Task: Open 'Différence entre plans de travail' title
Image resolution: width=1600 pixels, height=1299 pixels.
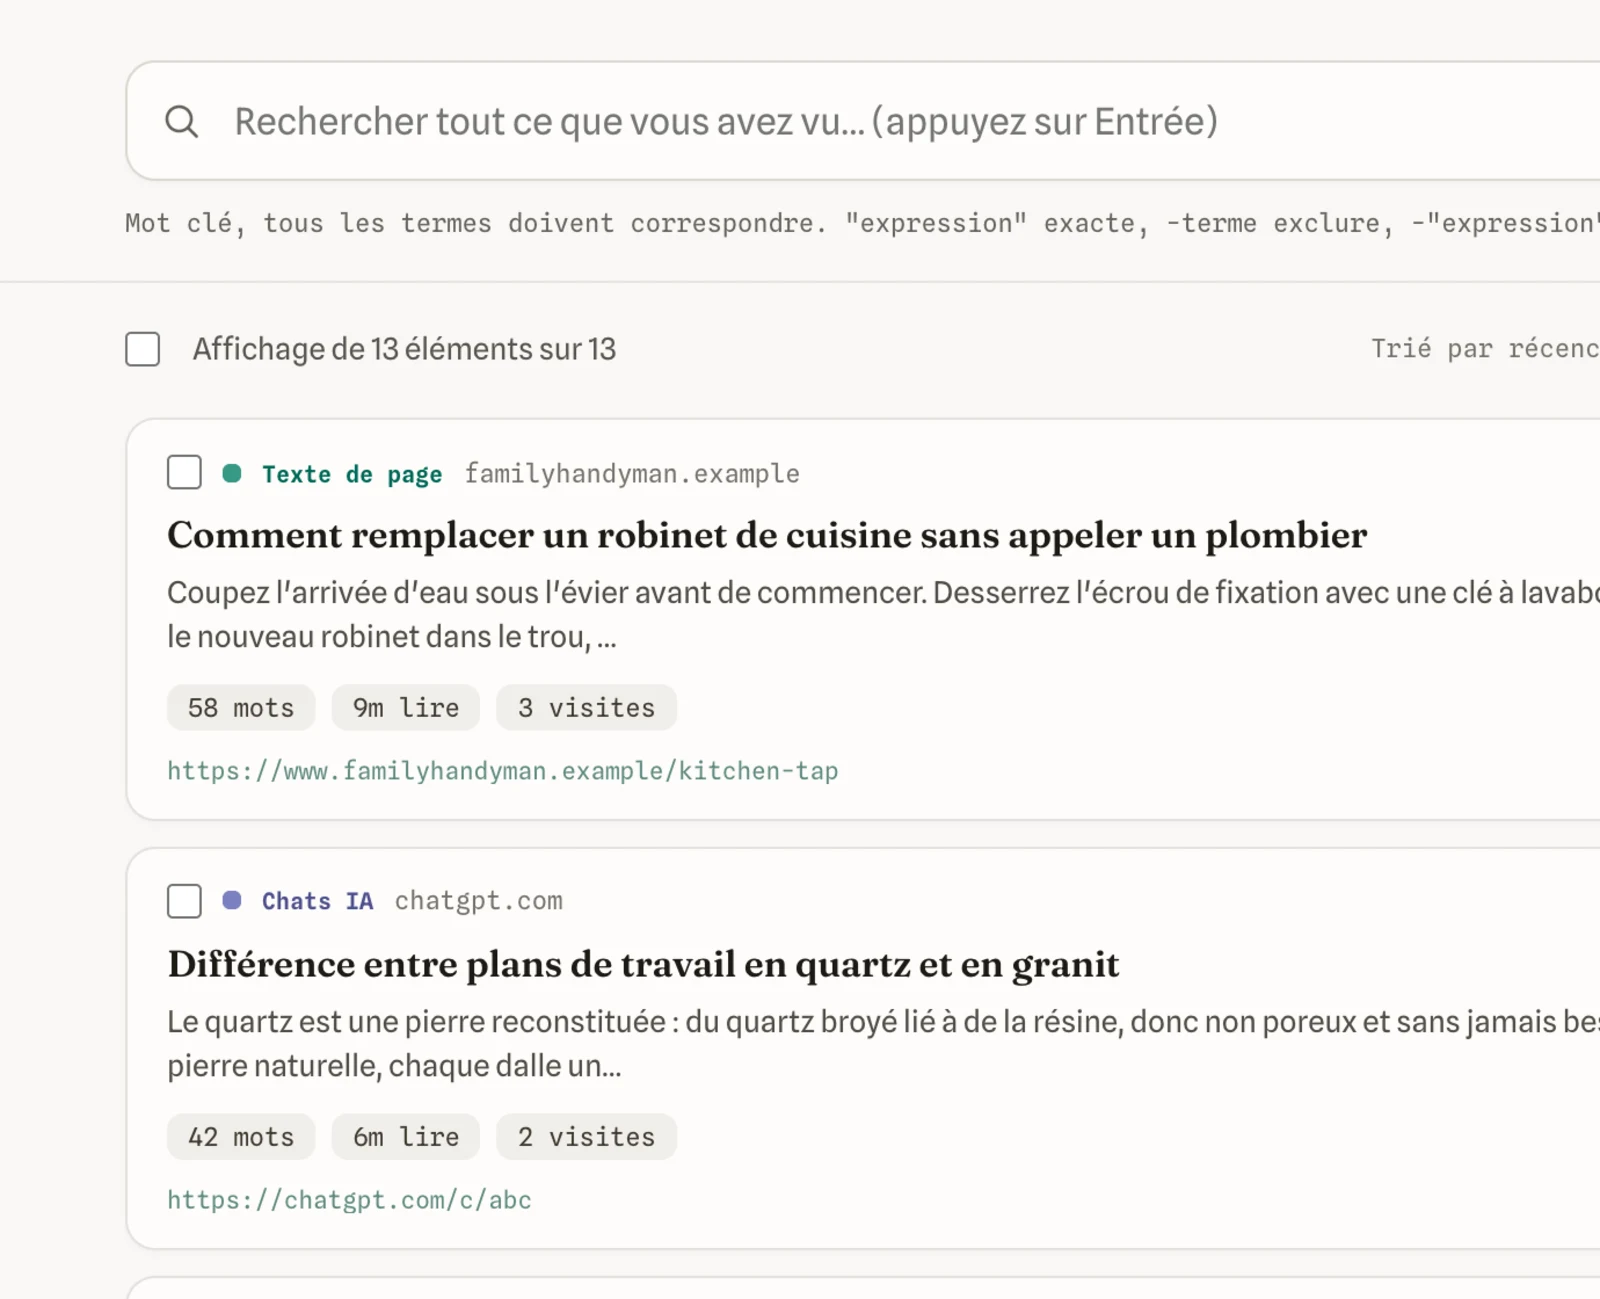Action: click(643, 964)
